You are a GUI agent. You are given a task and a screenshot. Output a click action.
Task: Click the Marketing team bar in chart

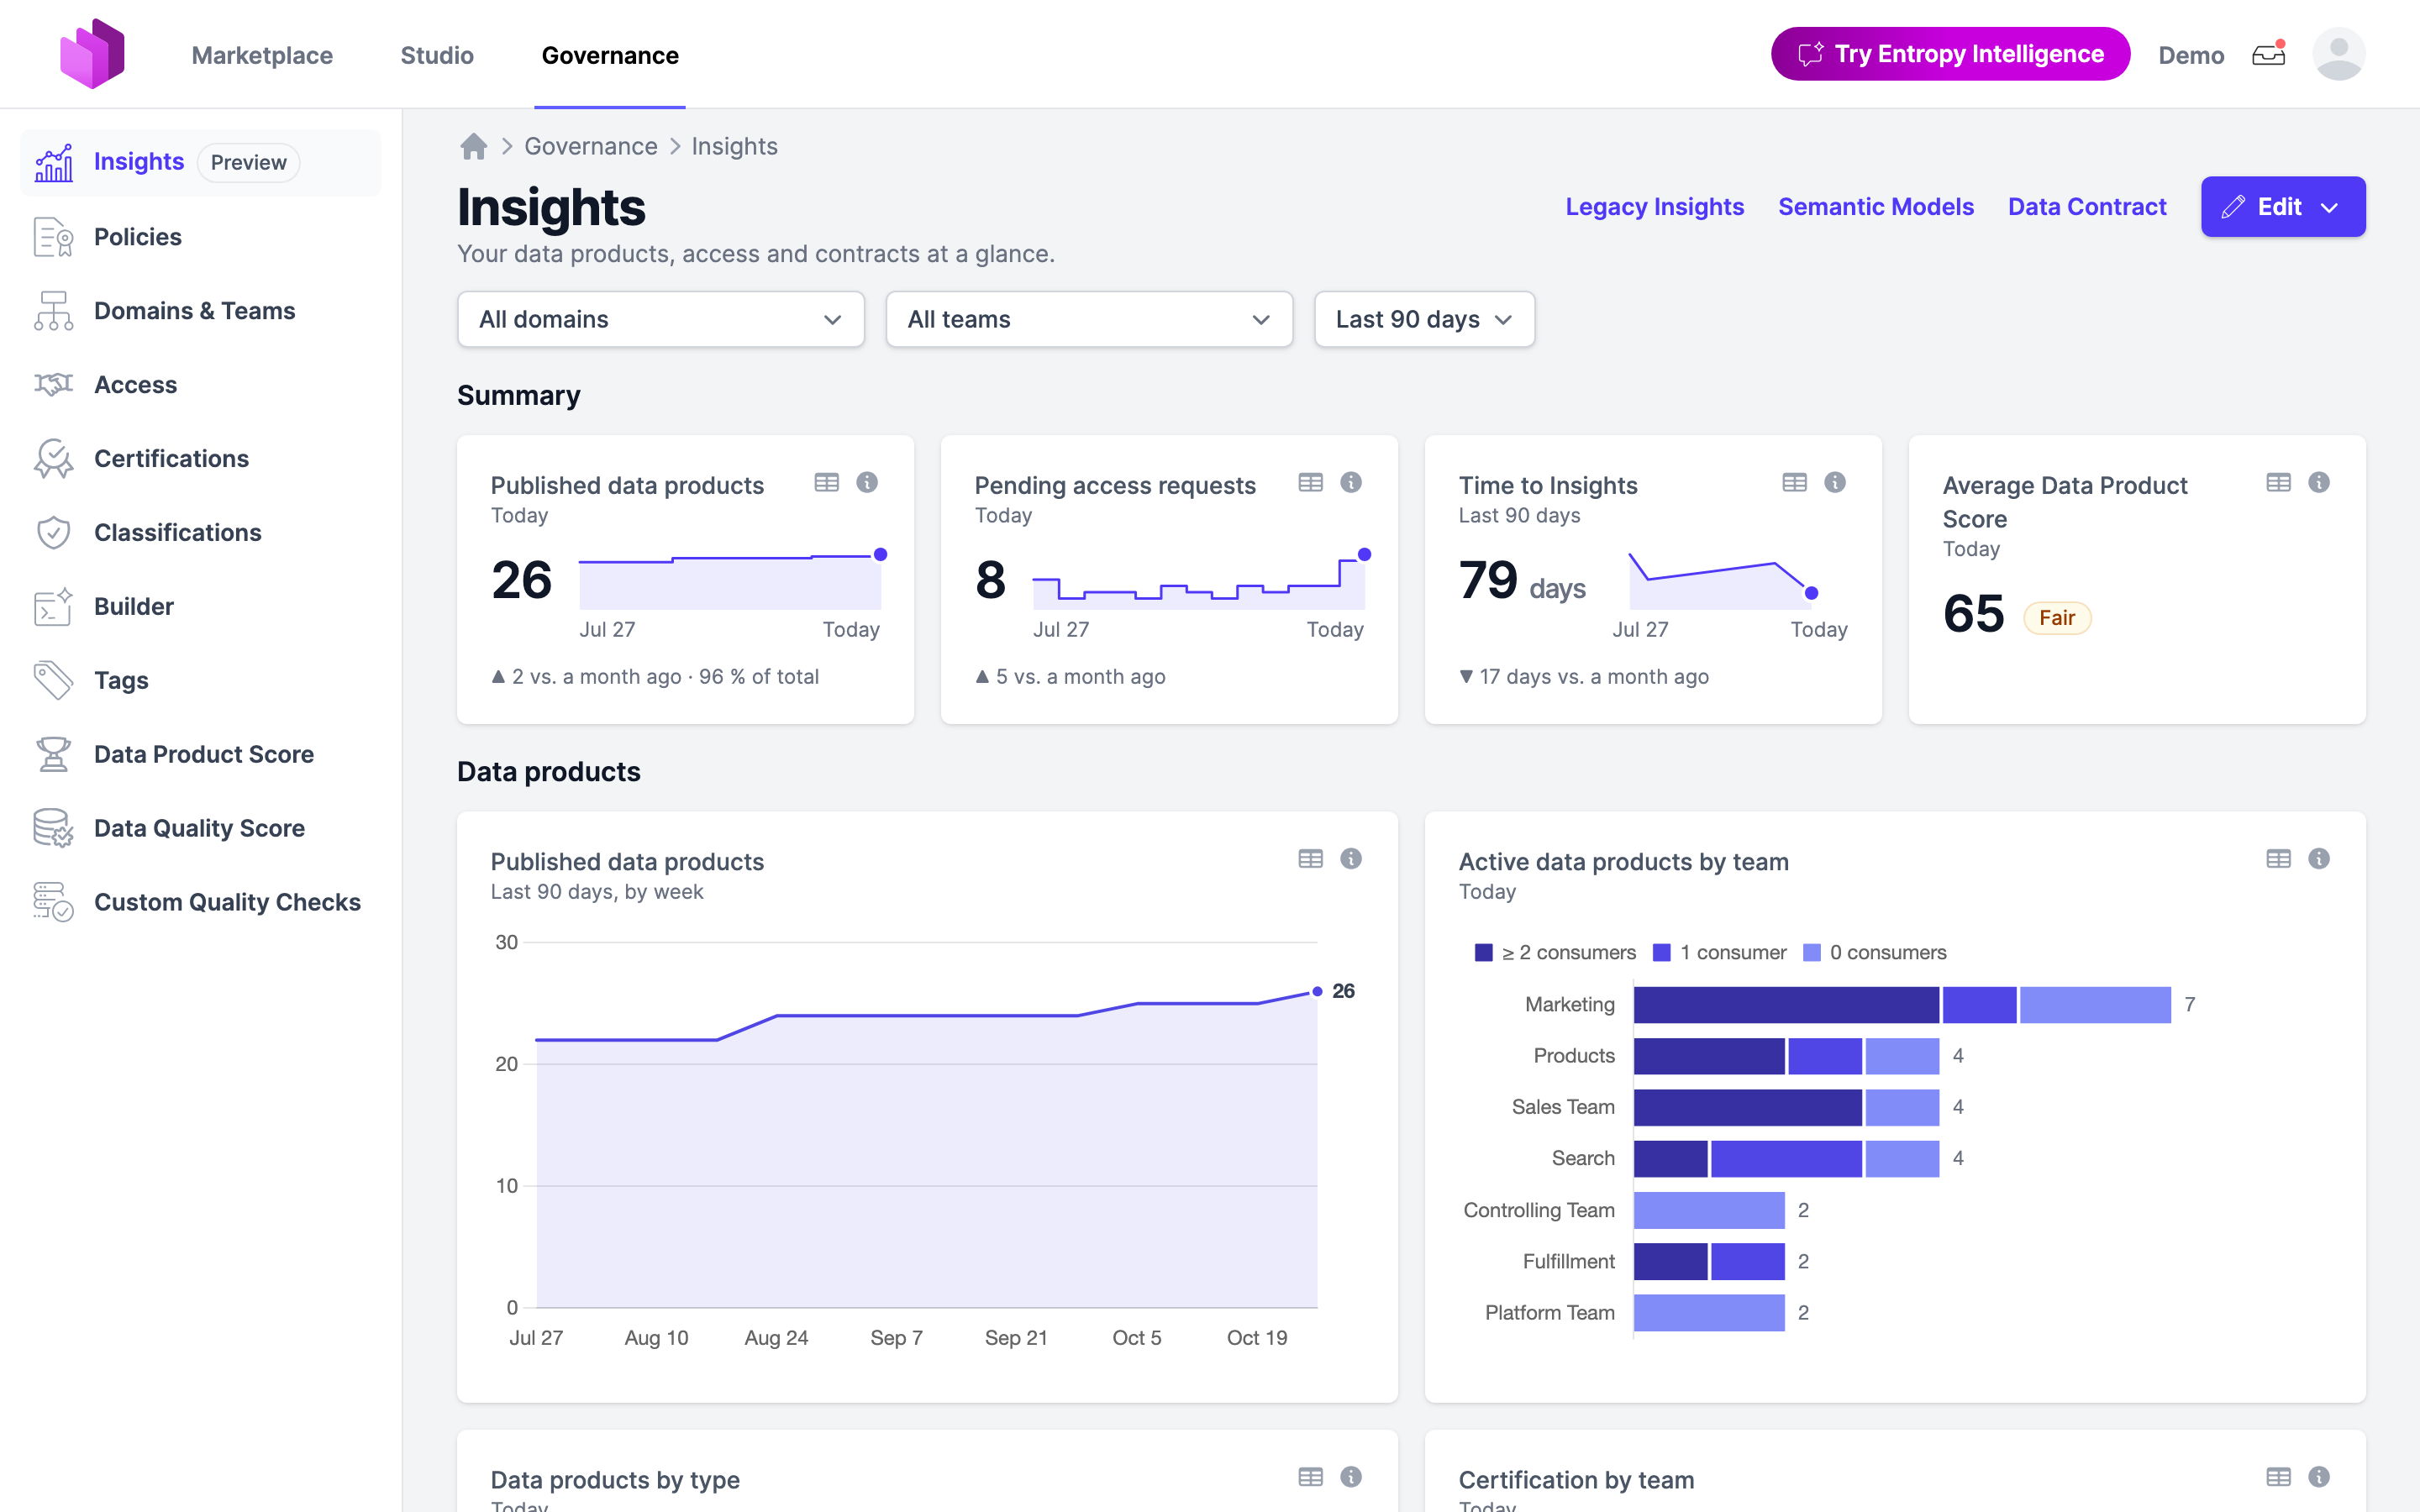(1902, 1004)
